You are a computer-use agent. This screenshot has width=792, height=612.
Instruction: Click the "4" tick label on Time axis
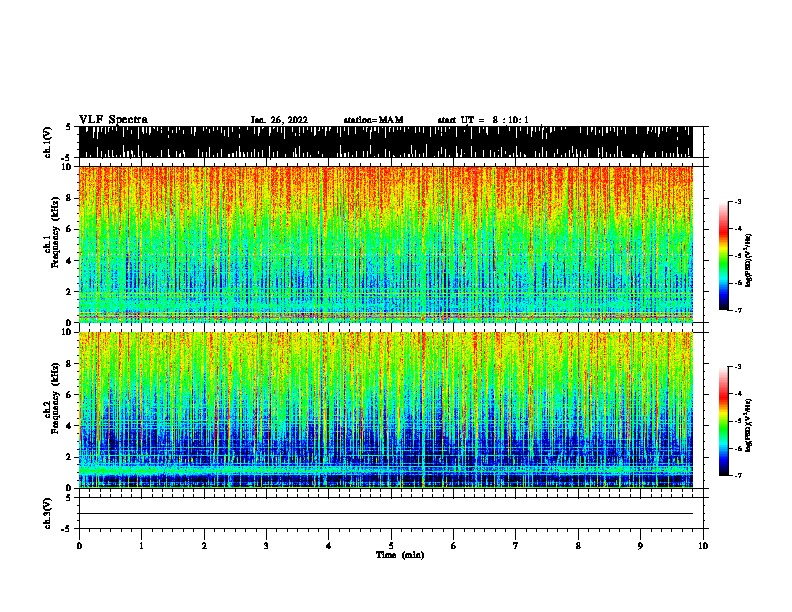(329, 545)
